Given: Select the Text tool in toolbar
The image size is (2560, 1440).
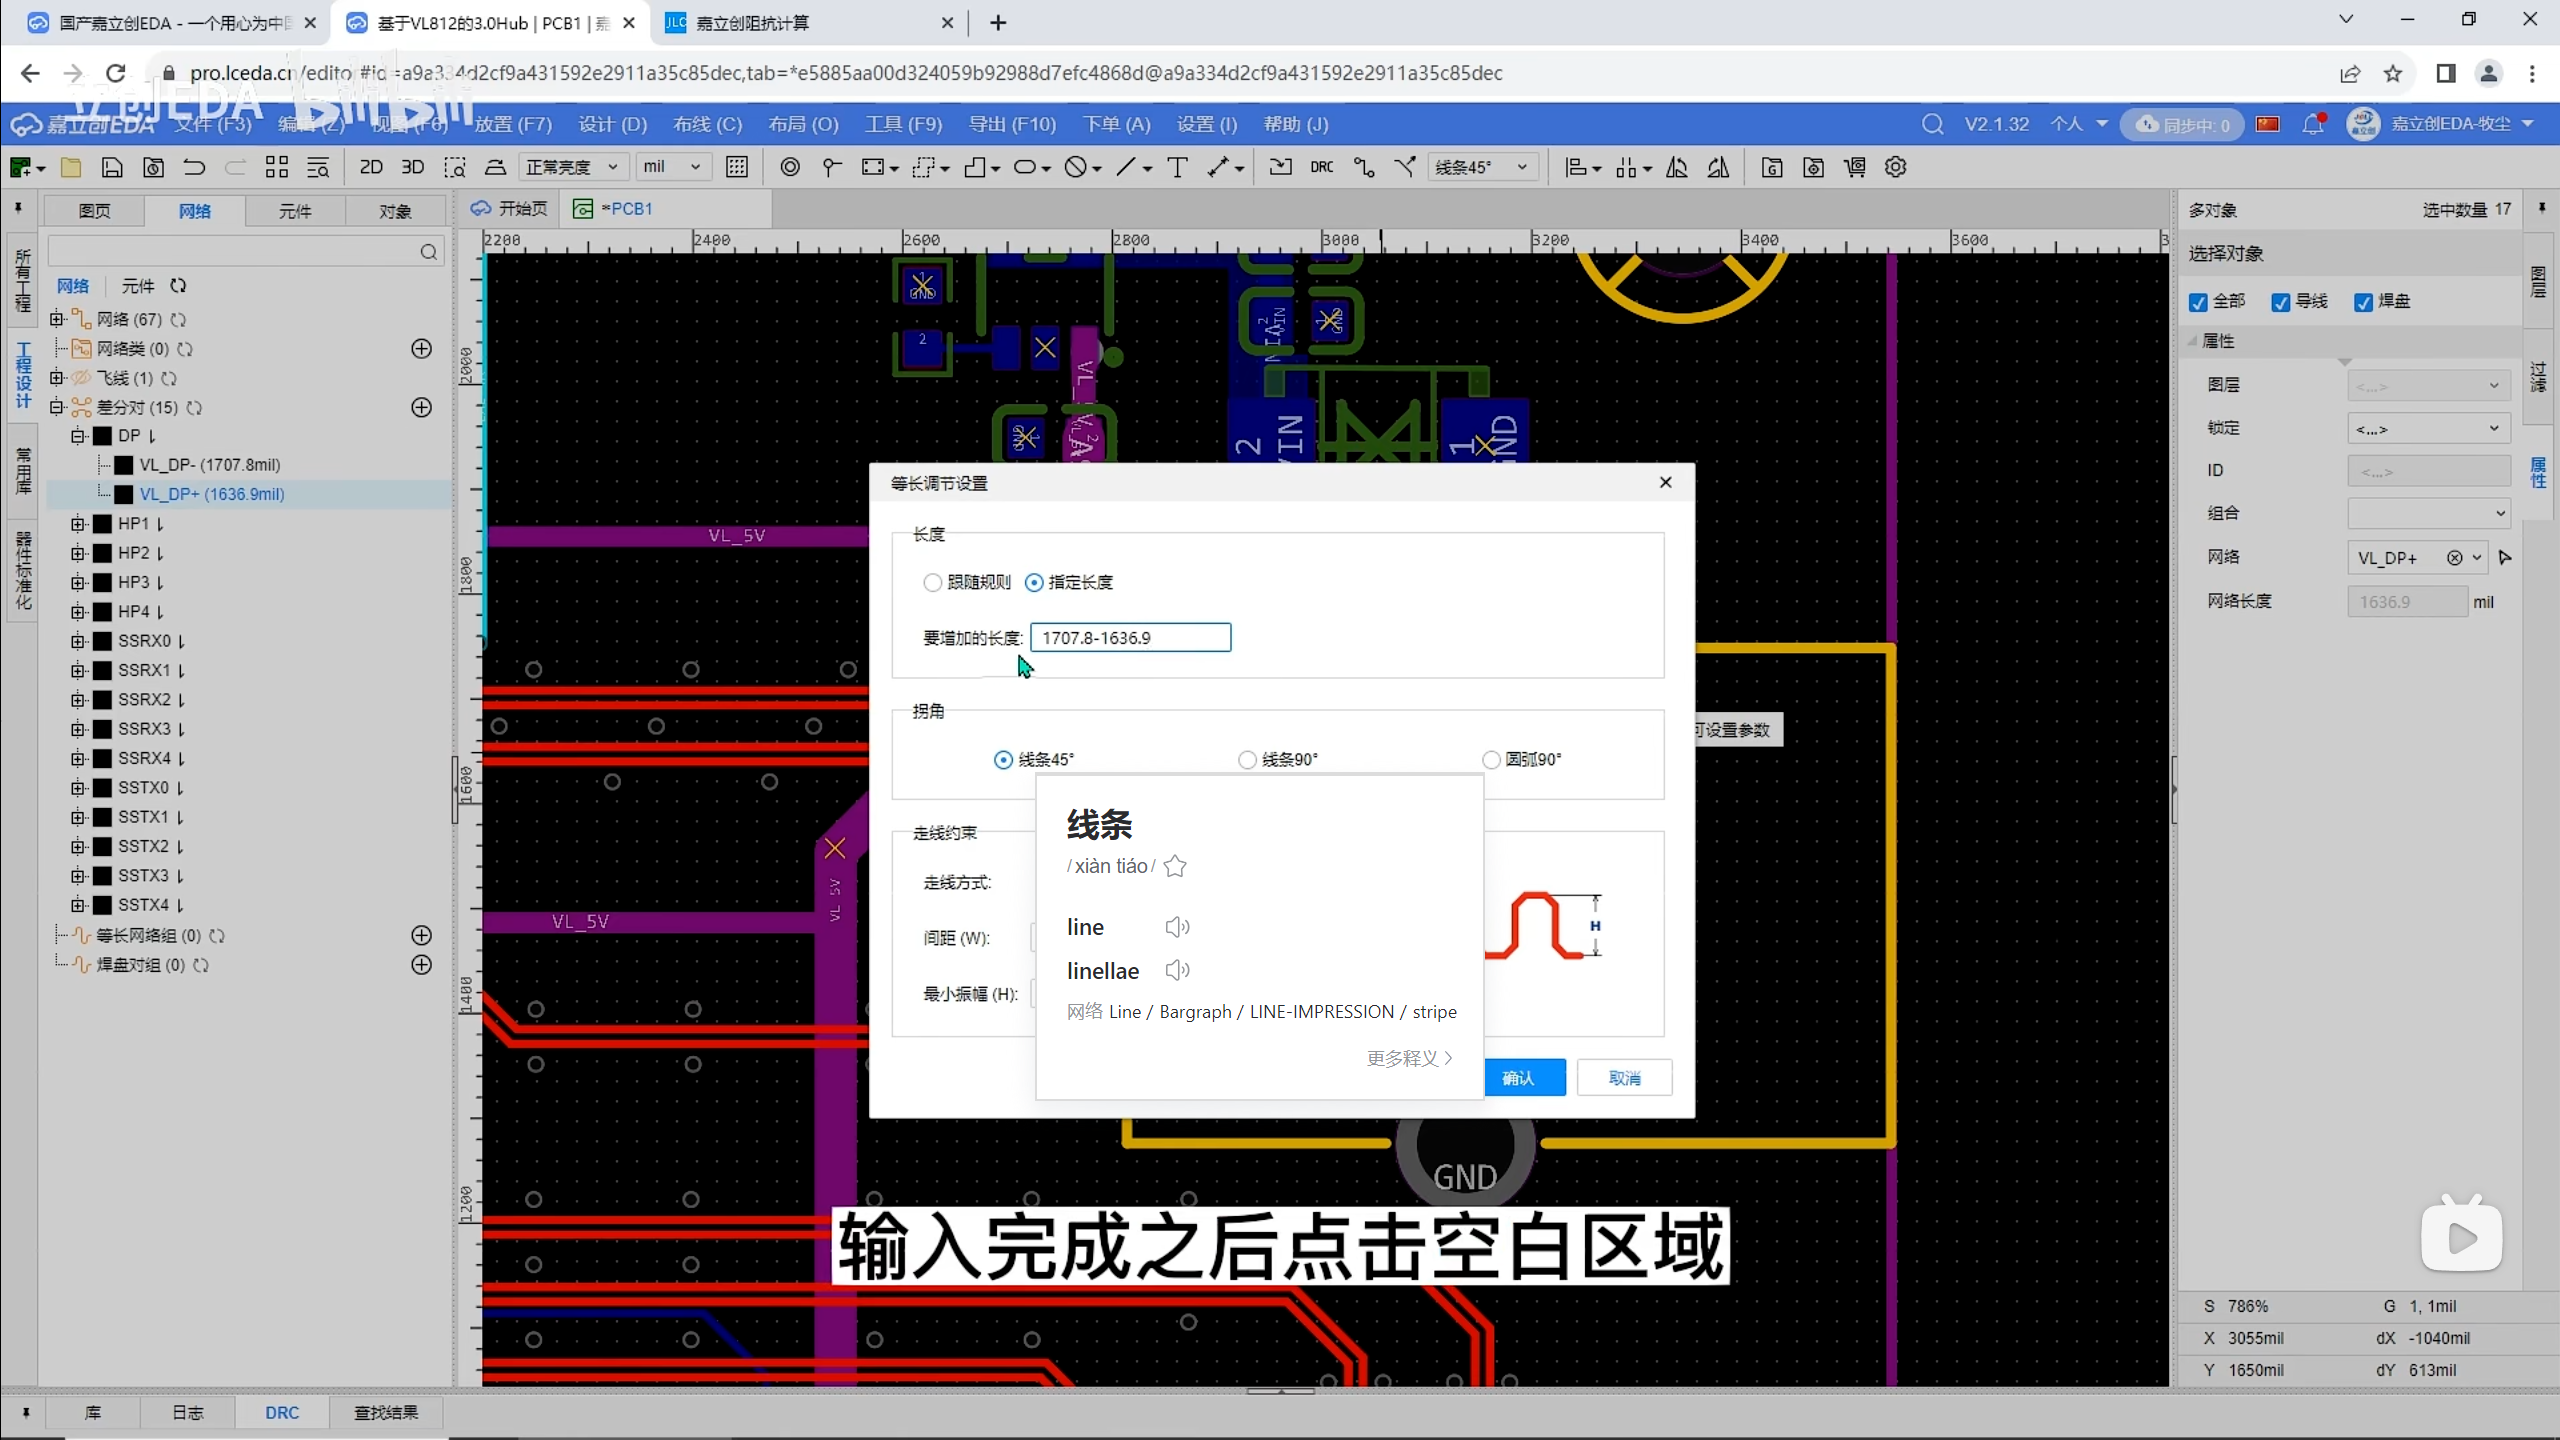Looking at the screenshot, I should [x=1177, y=167].
